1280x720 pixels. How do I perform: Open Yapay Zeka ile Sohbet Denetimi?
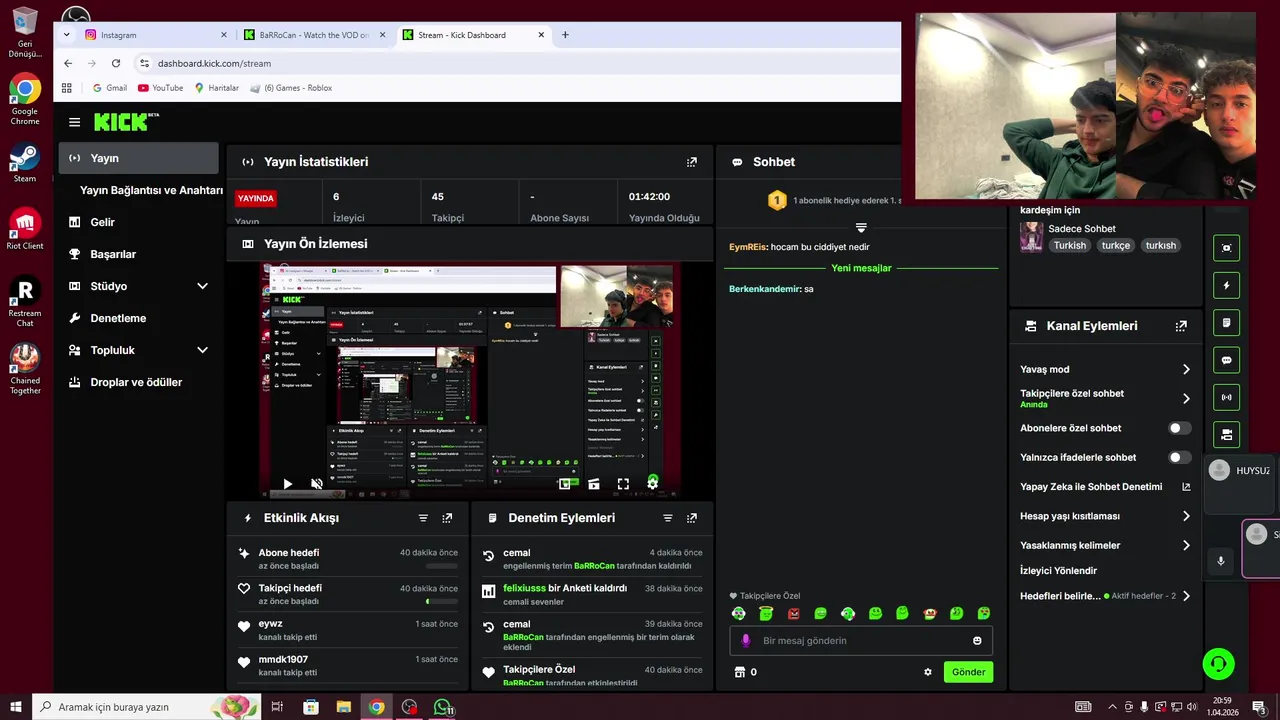click(x=1105, y=487)
